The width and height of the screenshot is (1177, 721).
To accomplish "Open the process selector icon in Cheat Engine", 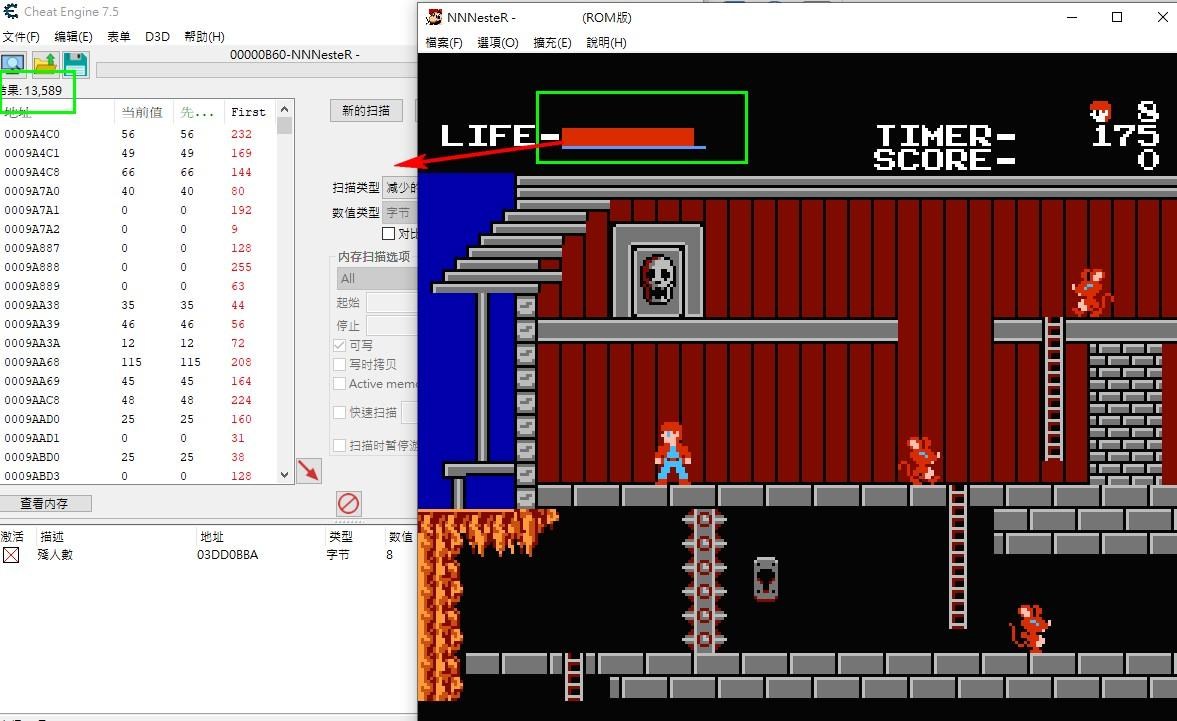I will click(13, 65).
